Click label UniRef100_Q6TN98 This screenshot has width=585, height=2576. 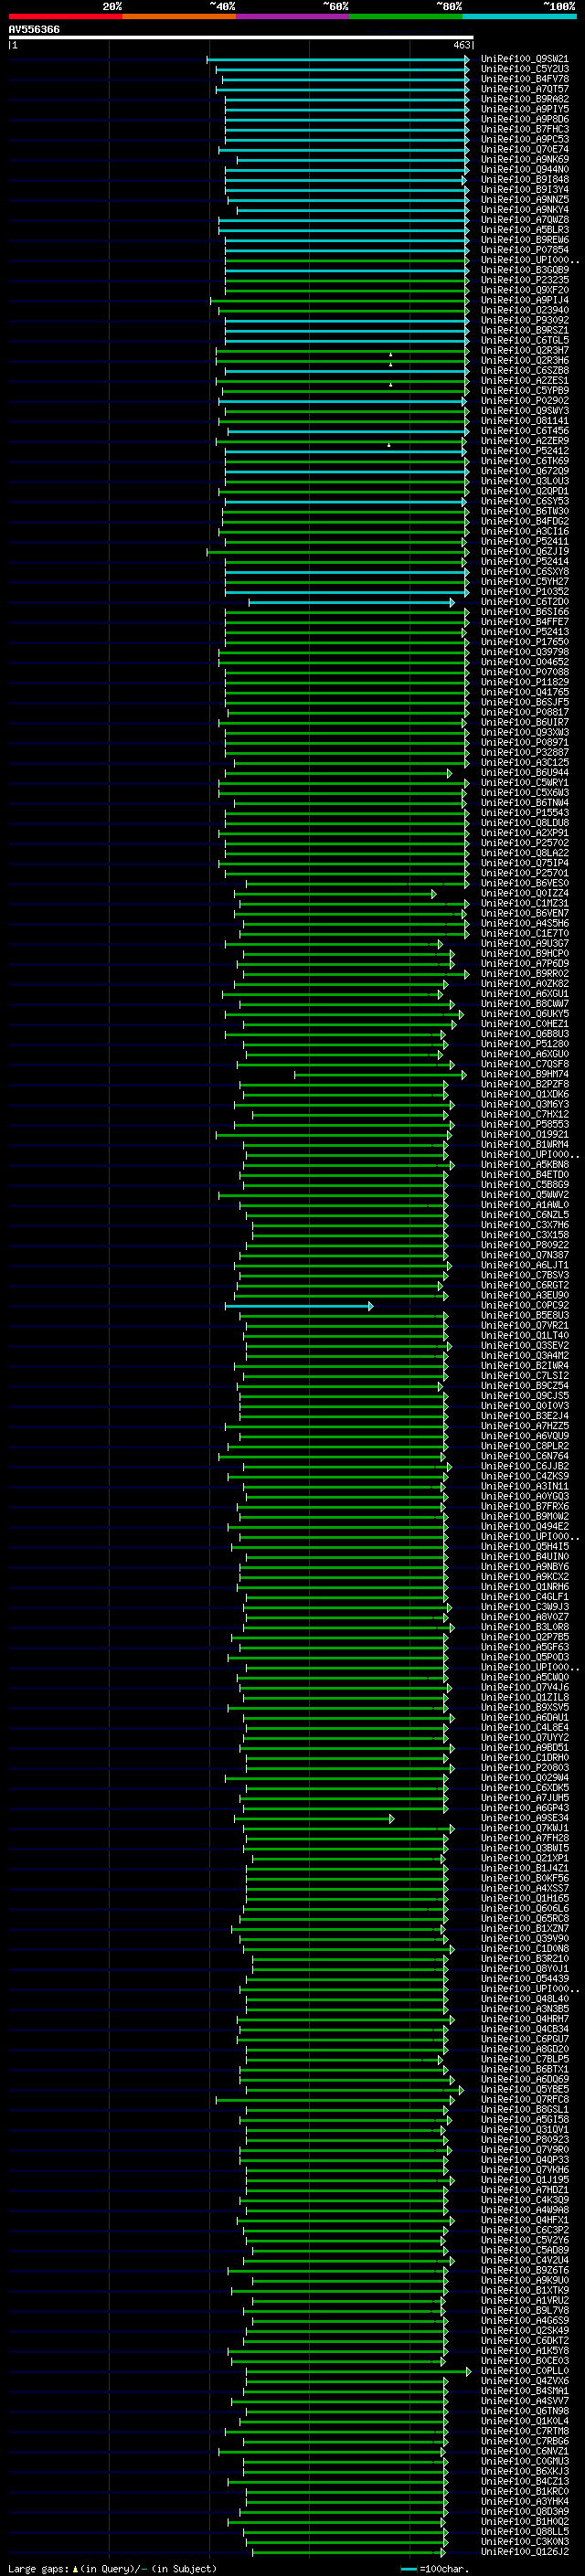click(x=524, y=2411)
